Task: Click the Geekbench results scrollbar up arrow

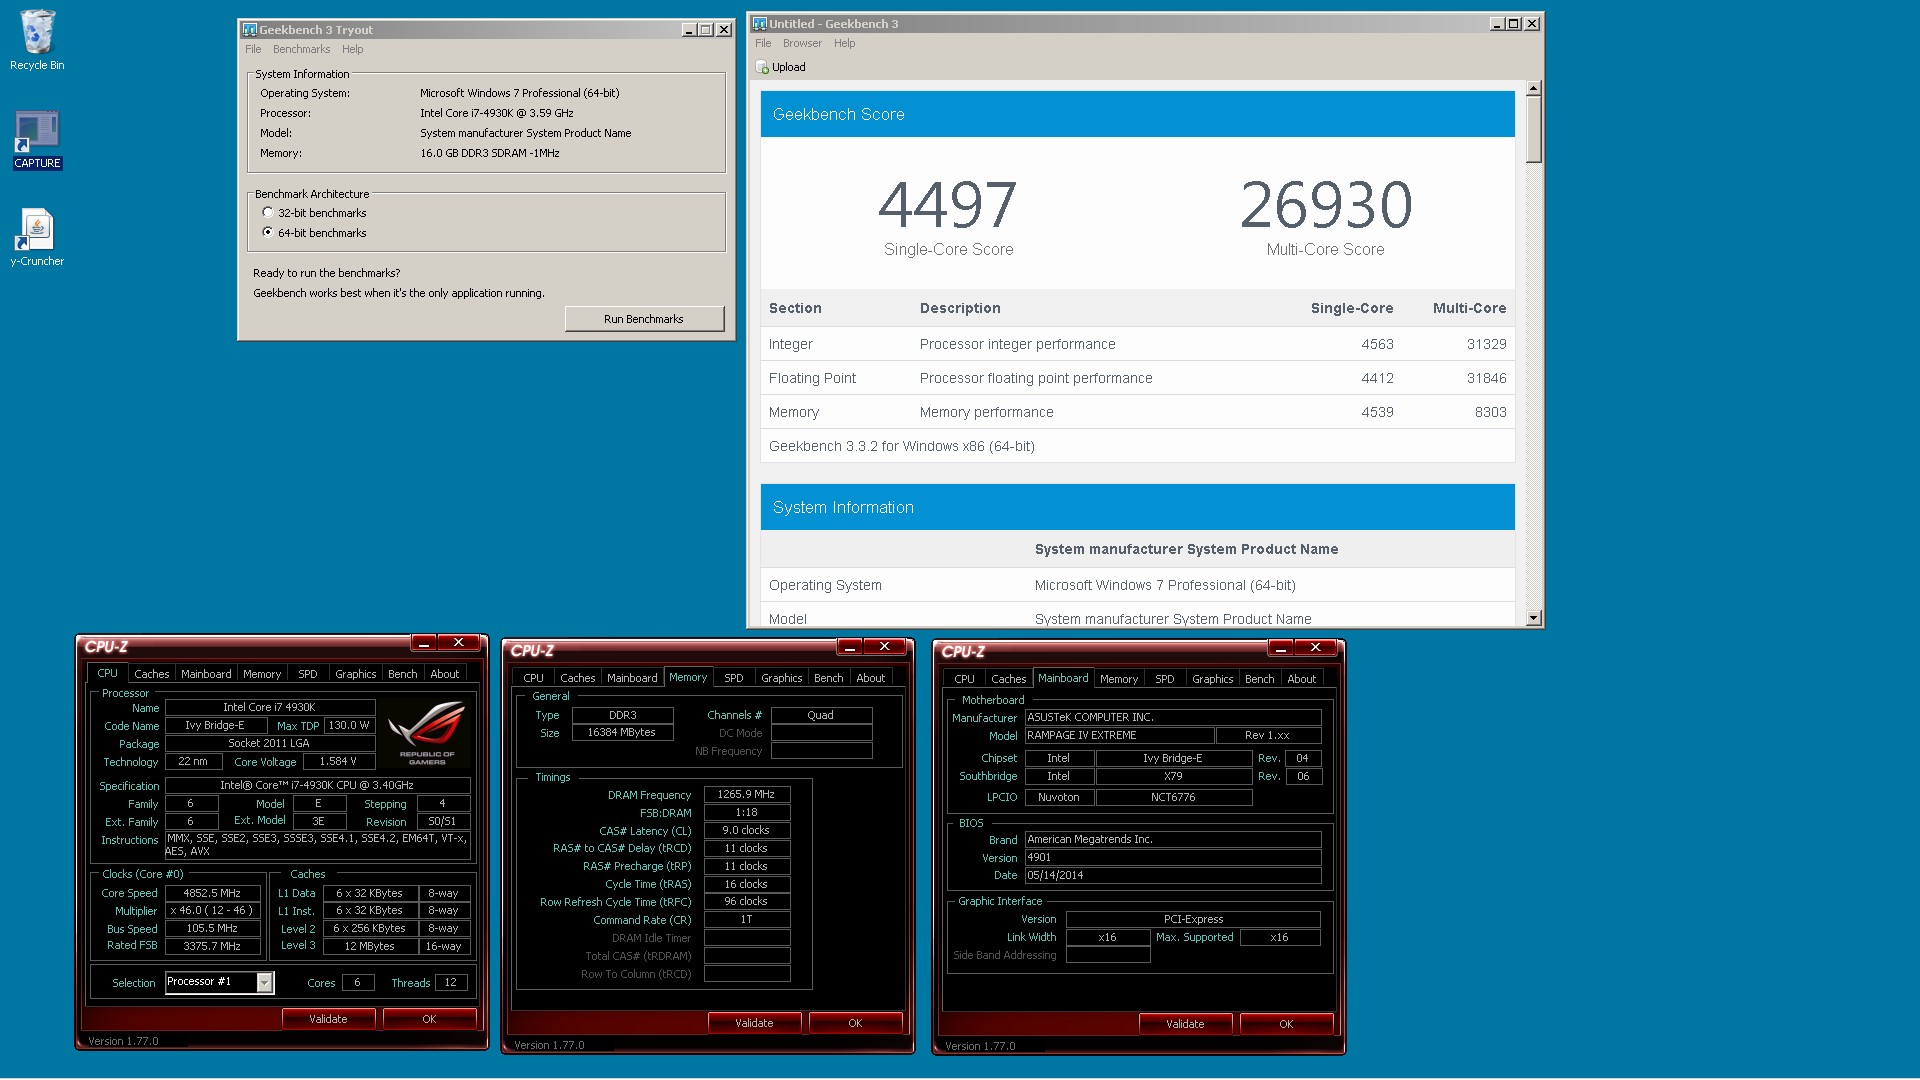Action: click(x=1534, y=89)
